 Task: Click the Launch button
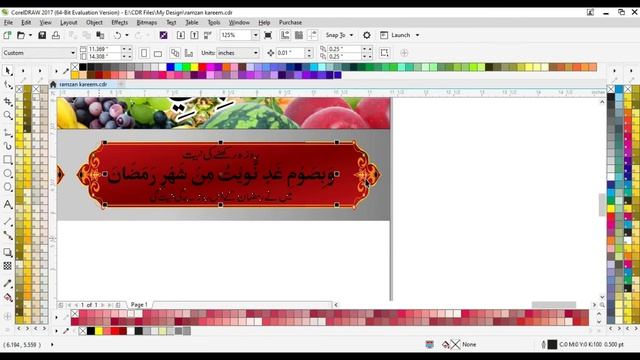(x=396, y=36)
